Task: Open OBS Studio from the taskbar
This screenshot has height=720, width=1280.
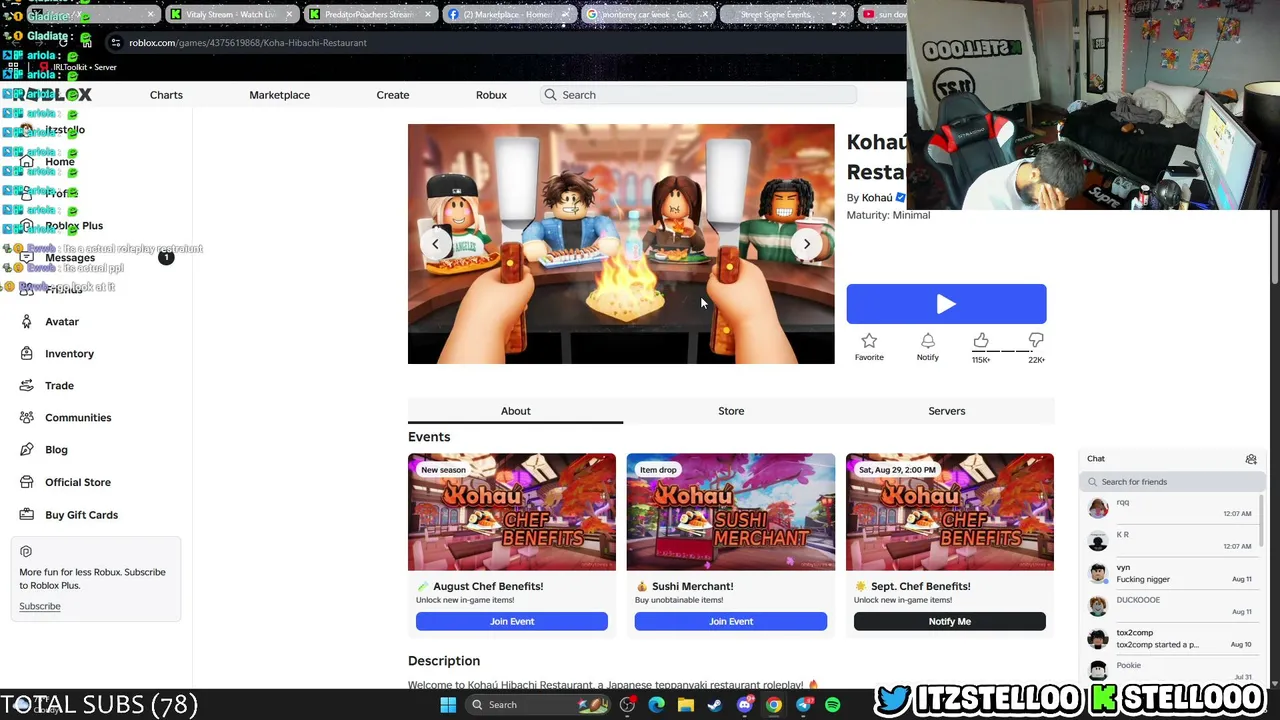Action: pos(627,705)
